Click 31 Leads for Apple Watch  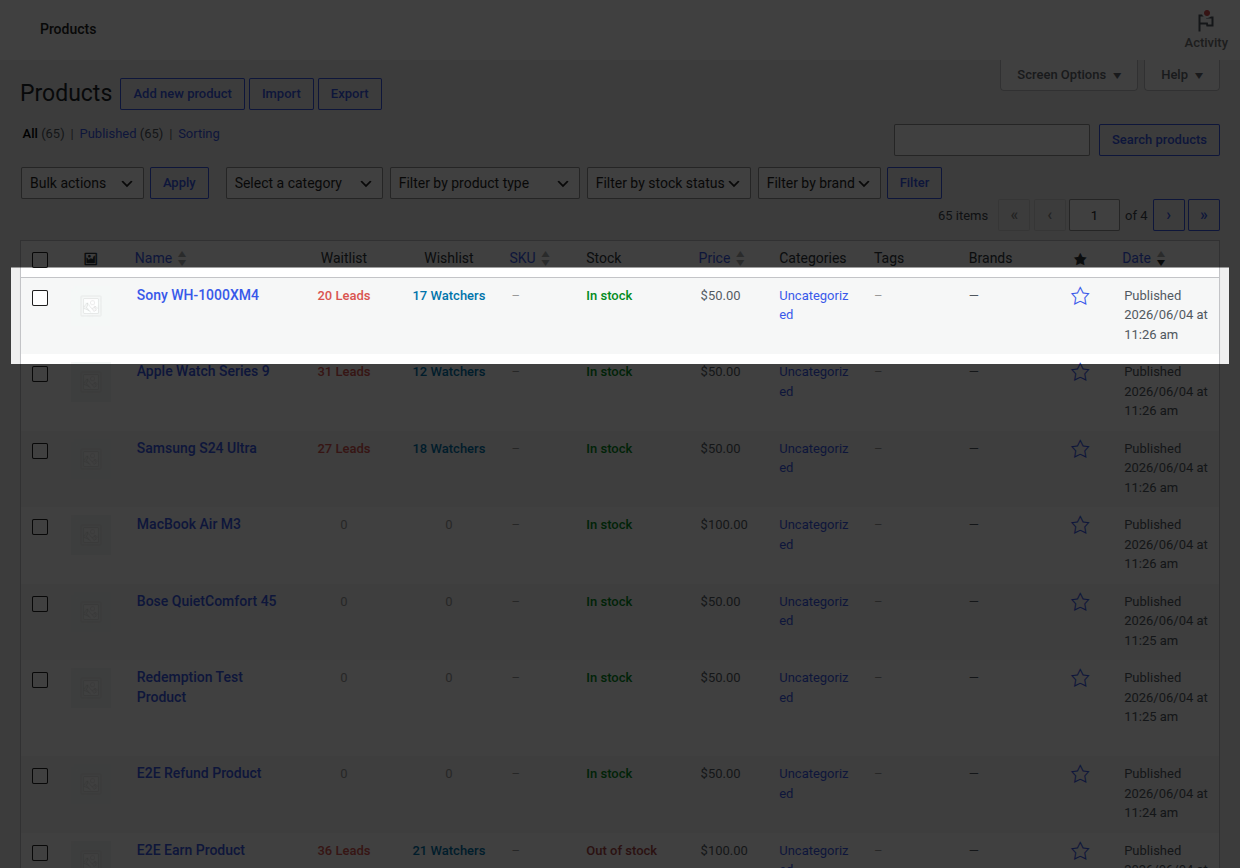tap(344, 372)
